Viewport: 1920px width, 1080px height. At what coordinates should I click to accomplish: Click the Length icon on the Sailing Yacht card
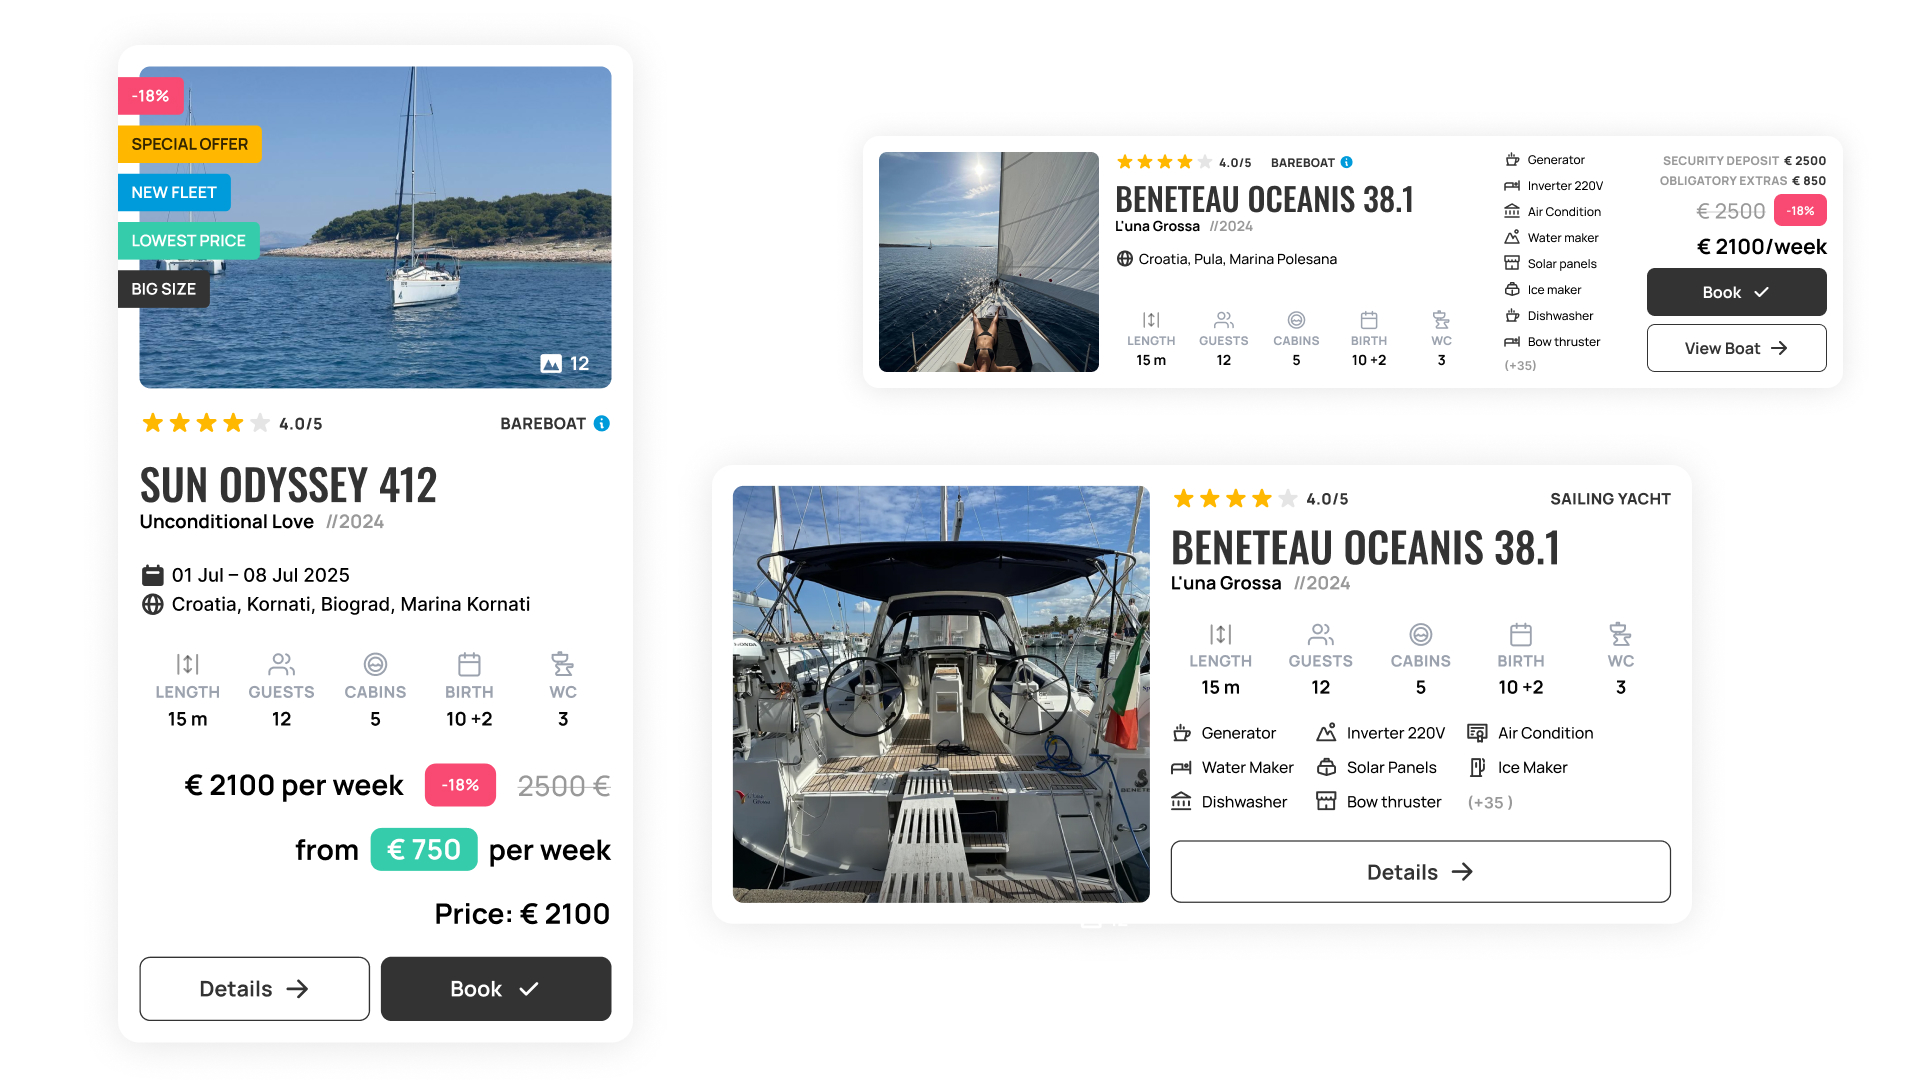[x=1220, y=634]
